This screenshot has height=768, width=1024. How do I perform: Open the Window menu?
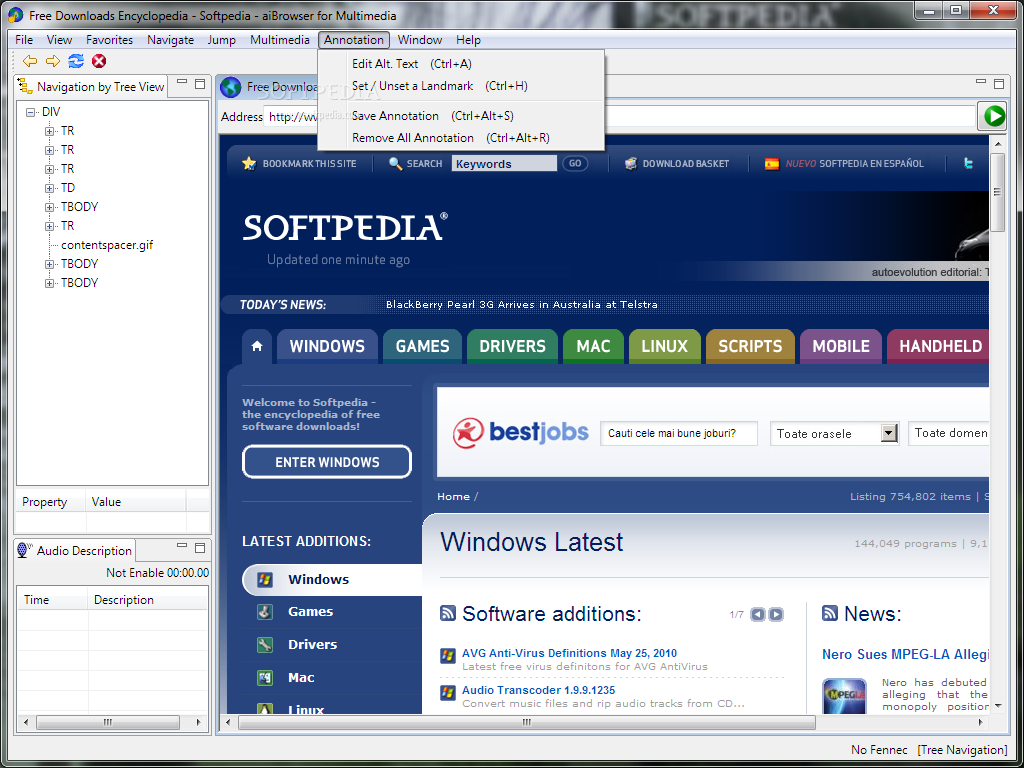tap(420, 40)
